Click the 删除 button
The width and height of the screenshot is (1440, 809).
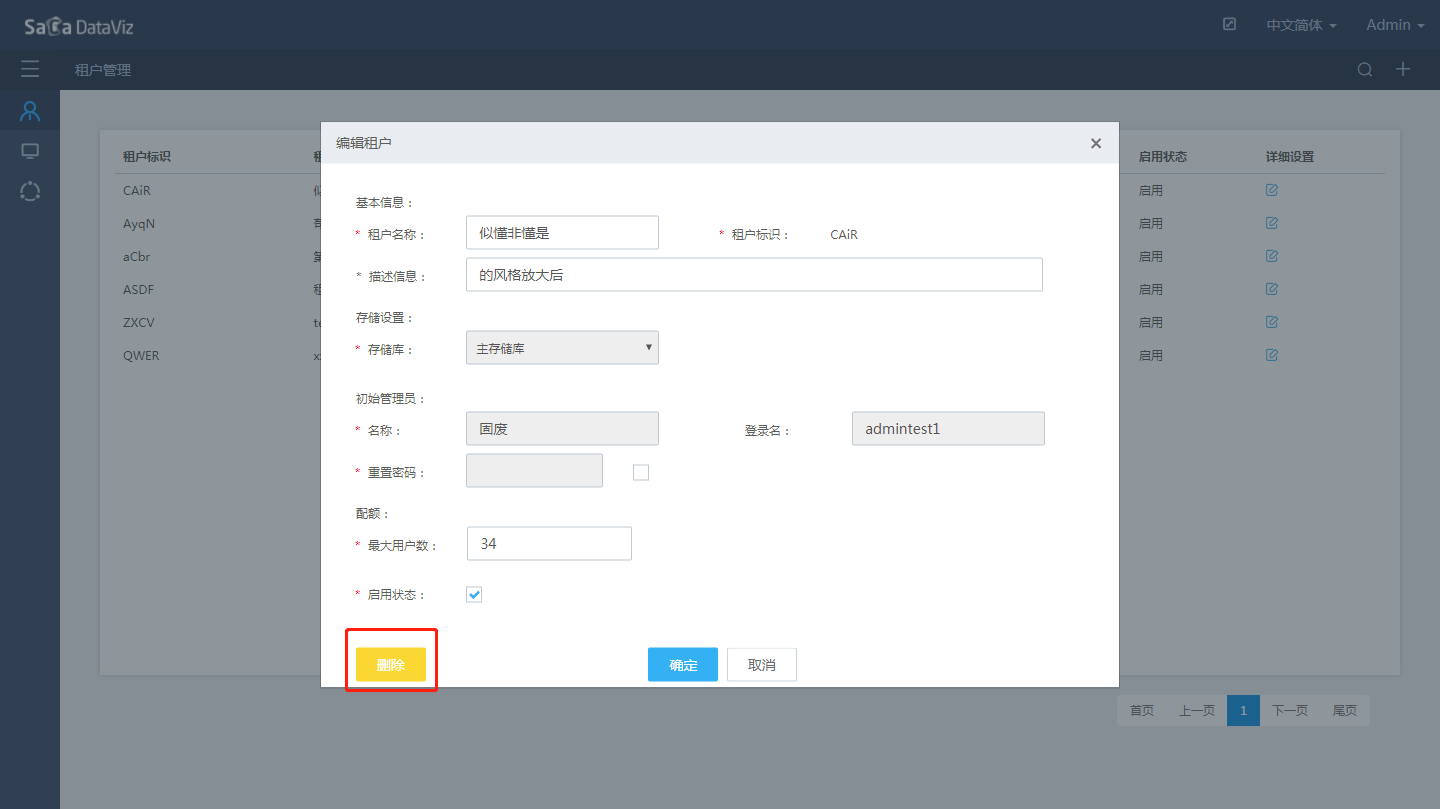391,665
